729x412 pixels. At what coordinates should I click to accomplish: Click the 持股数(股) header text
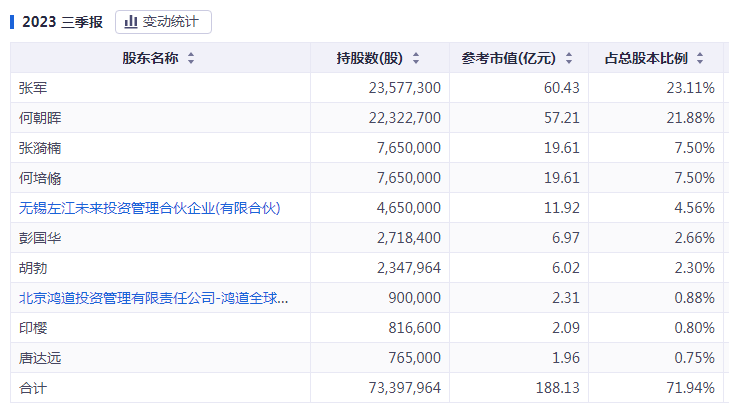click(x=370, y=58)
